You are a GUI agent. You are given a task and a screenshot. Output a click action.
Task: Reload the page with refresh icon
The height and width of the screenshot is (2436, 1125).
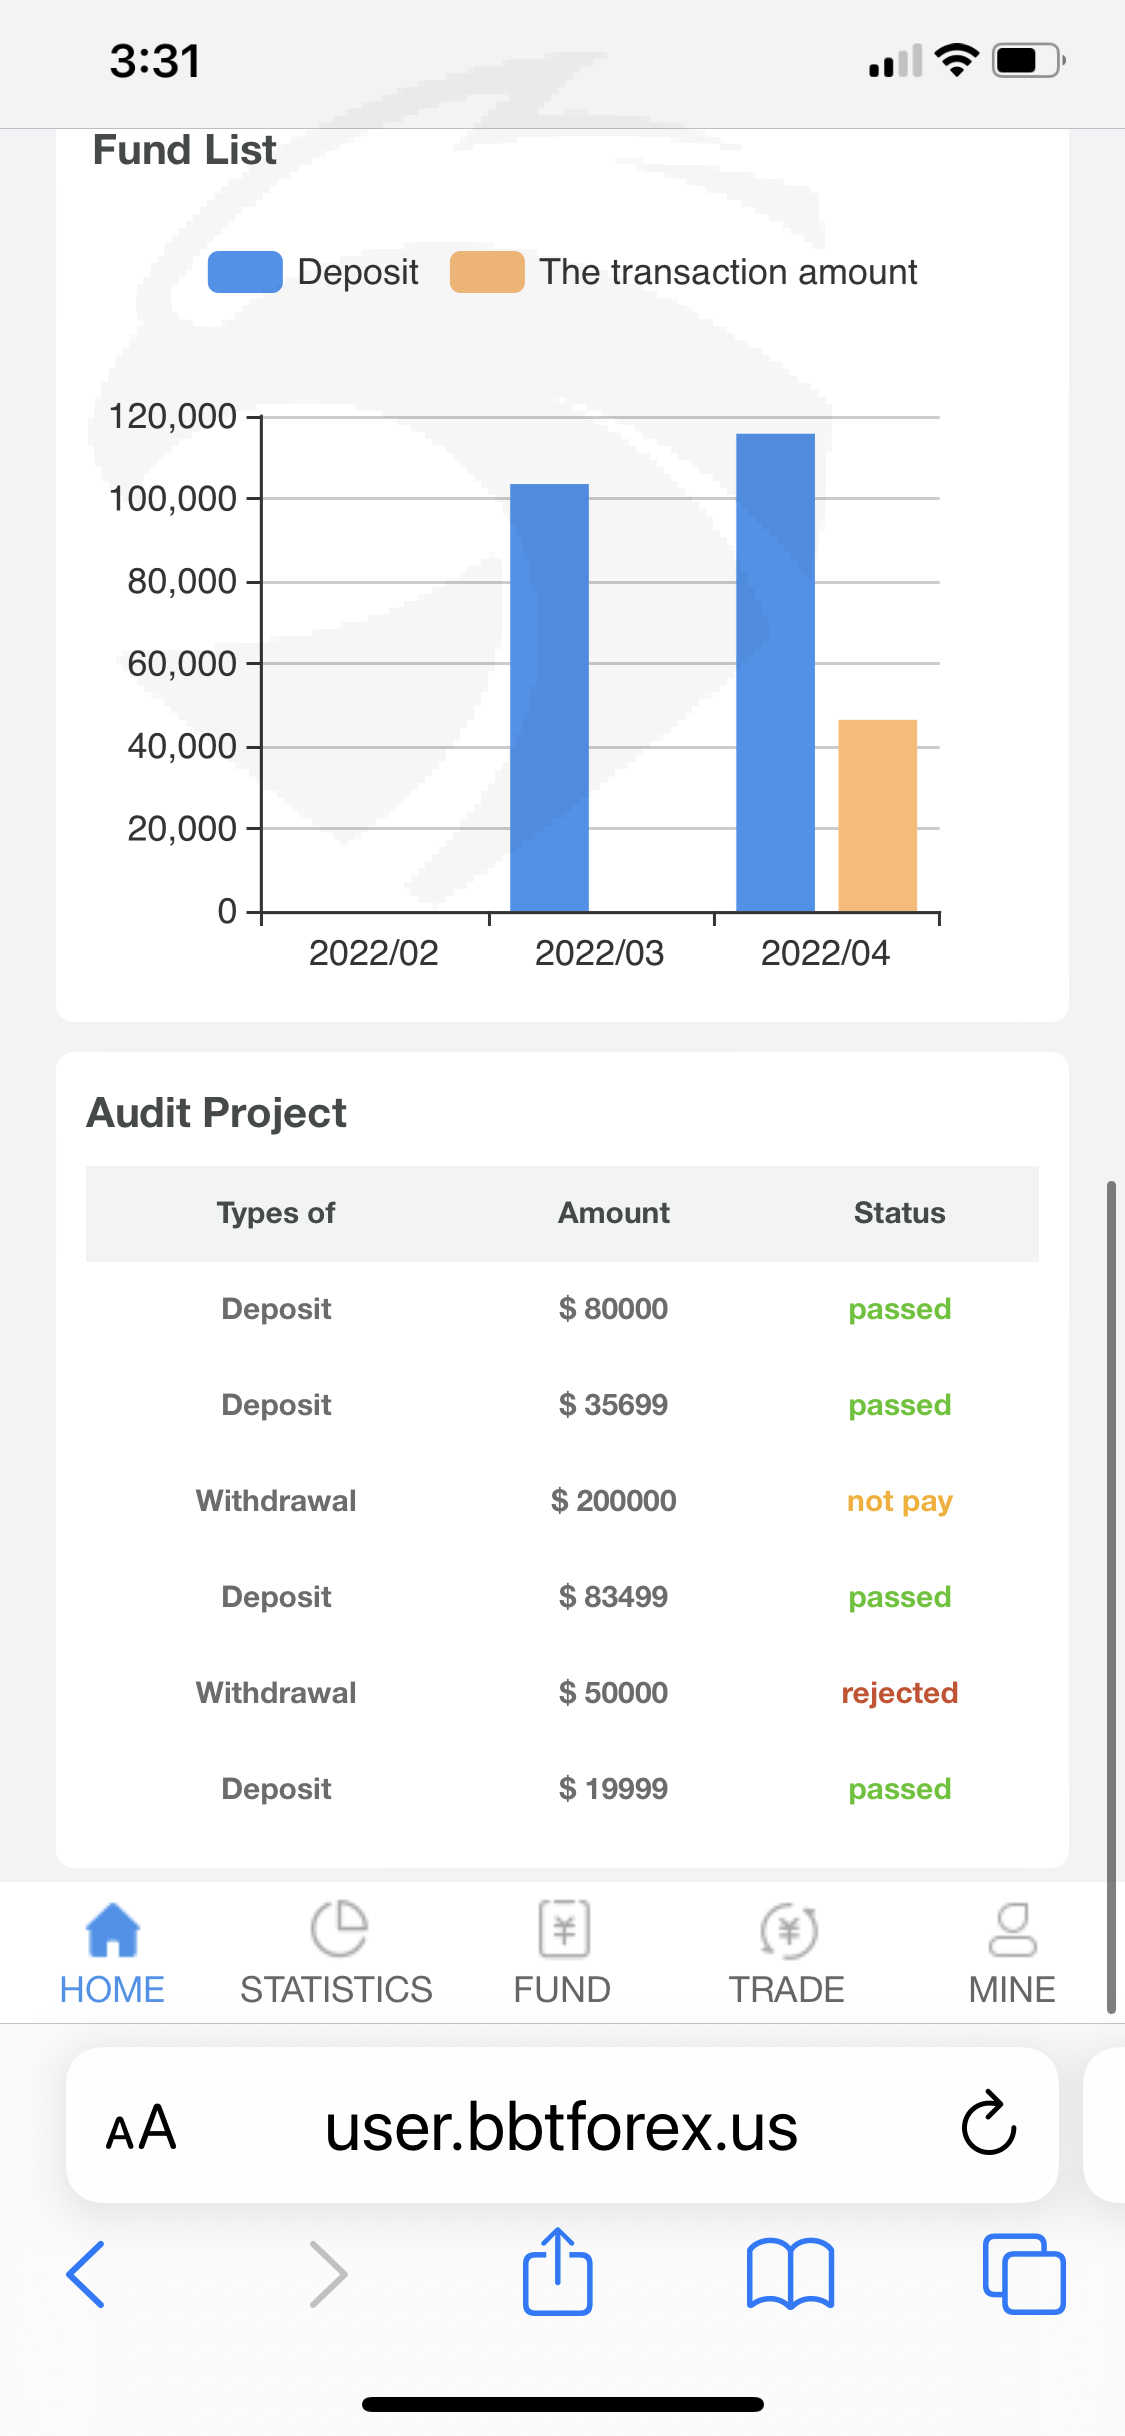988,2124
